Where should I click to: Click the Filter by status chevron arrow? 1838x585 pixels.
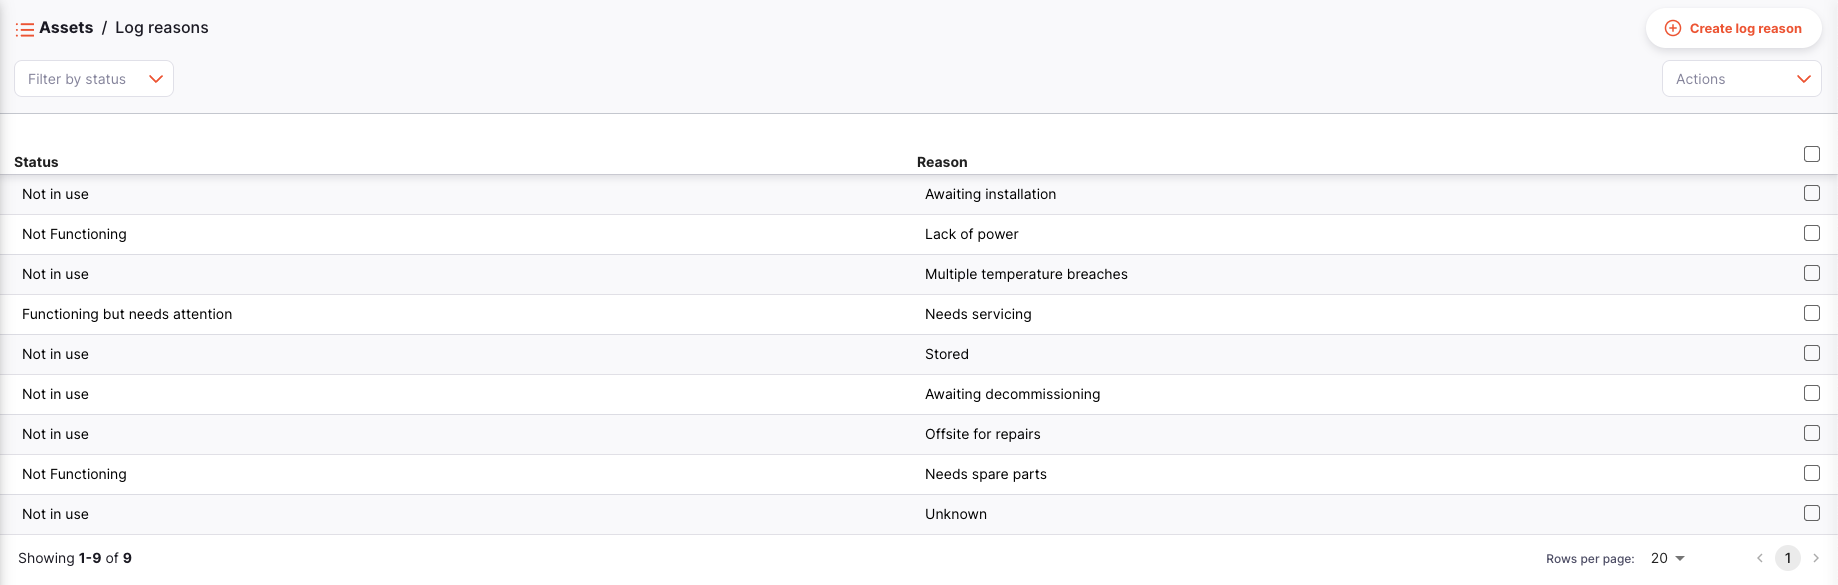point(156,79)
